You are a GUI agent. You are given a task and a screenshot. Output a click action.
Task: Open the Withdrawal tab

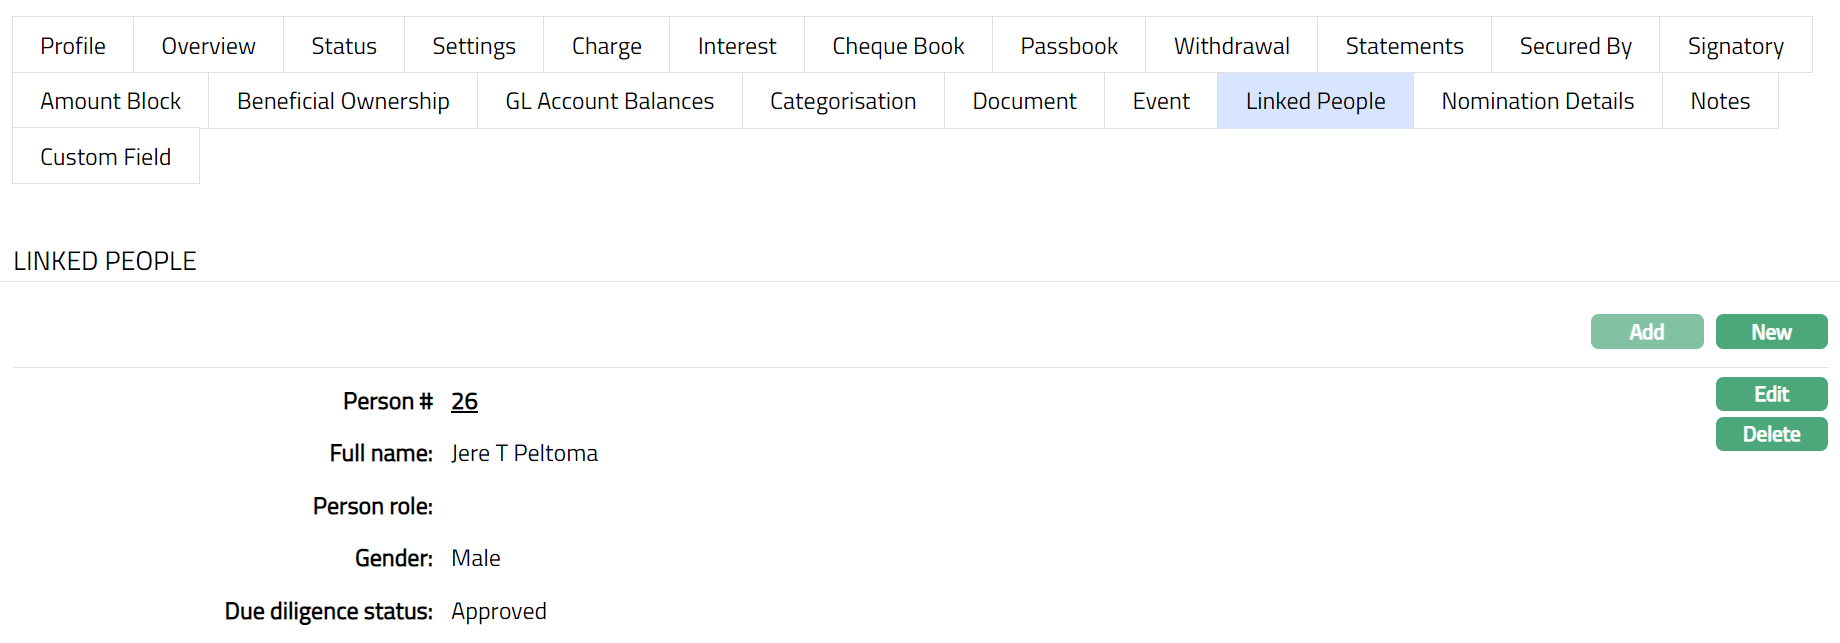[1231, 46]
